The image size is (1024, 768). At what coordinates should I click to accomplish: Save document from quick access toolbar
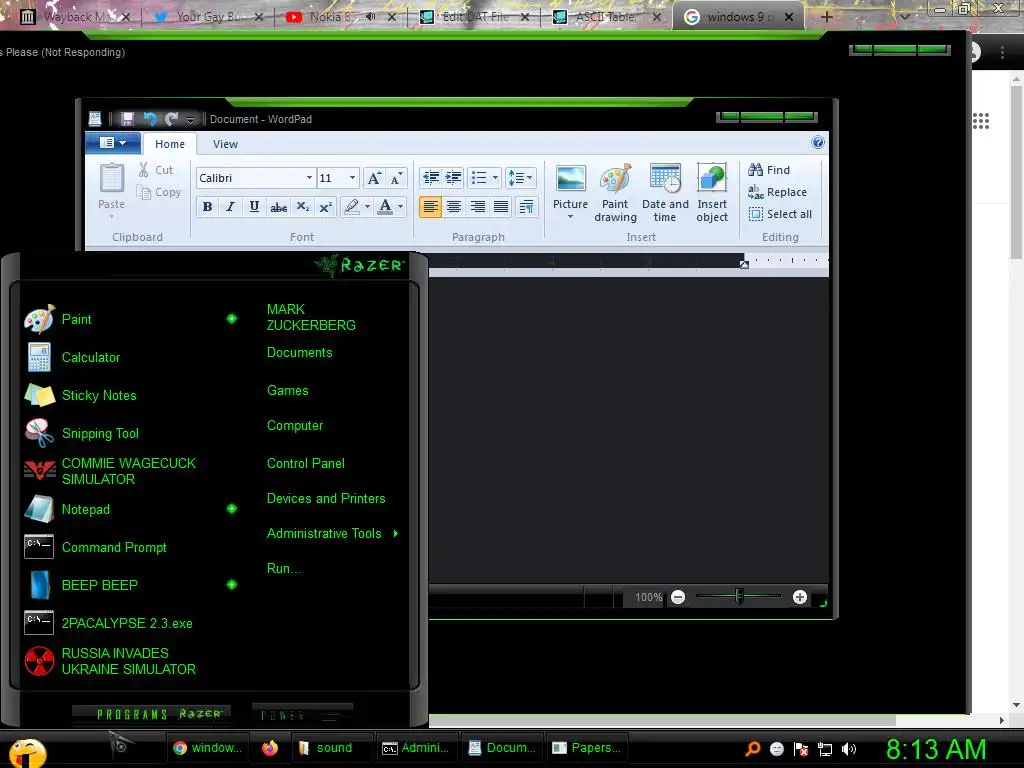click(x=127, y=119)
